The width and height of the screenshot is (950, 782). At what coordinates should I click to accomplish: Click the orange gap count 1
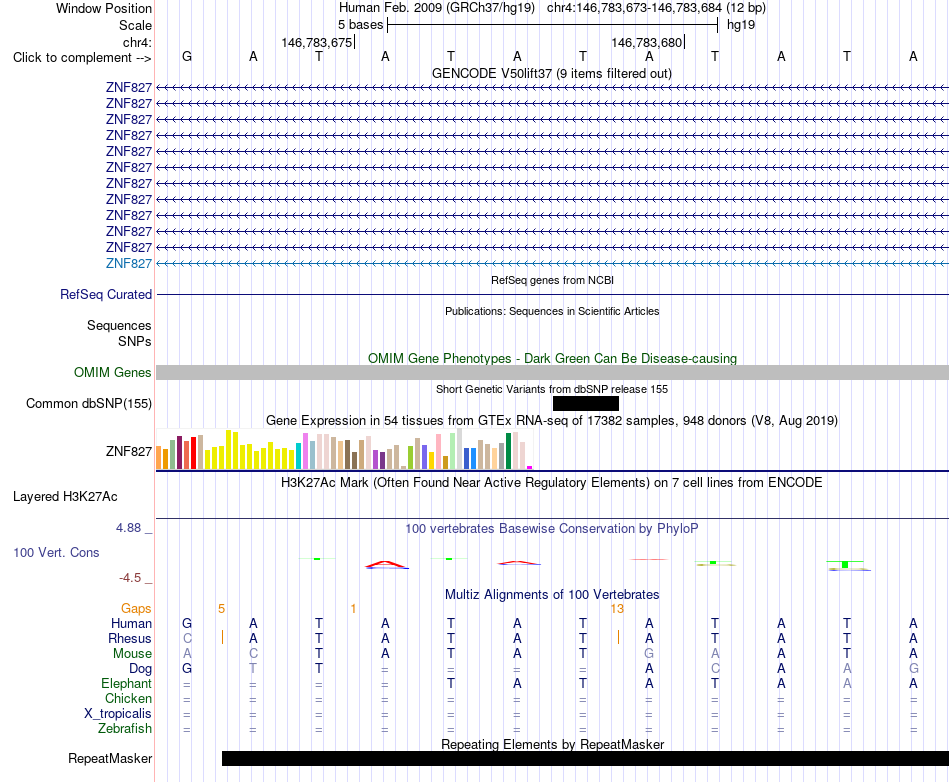tap(353, 609)
